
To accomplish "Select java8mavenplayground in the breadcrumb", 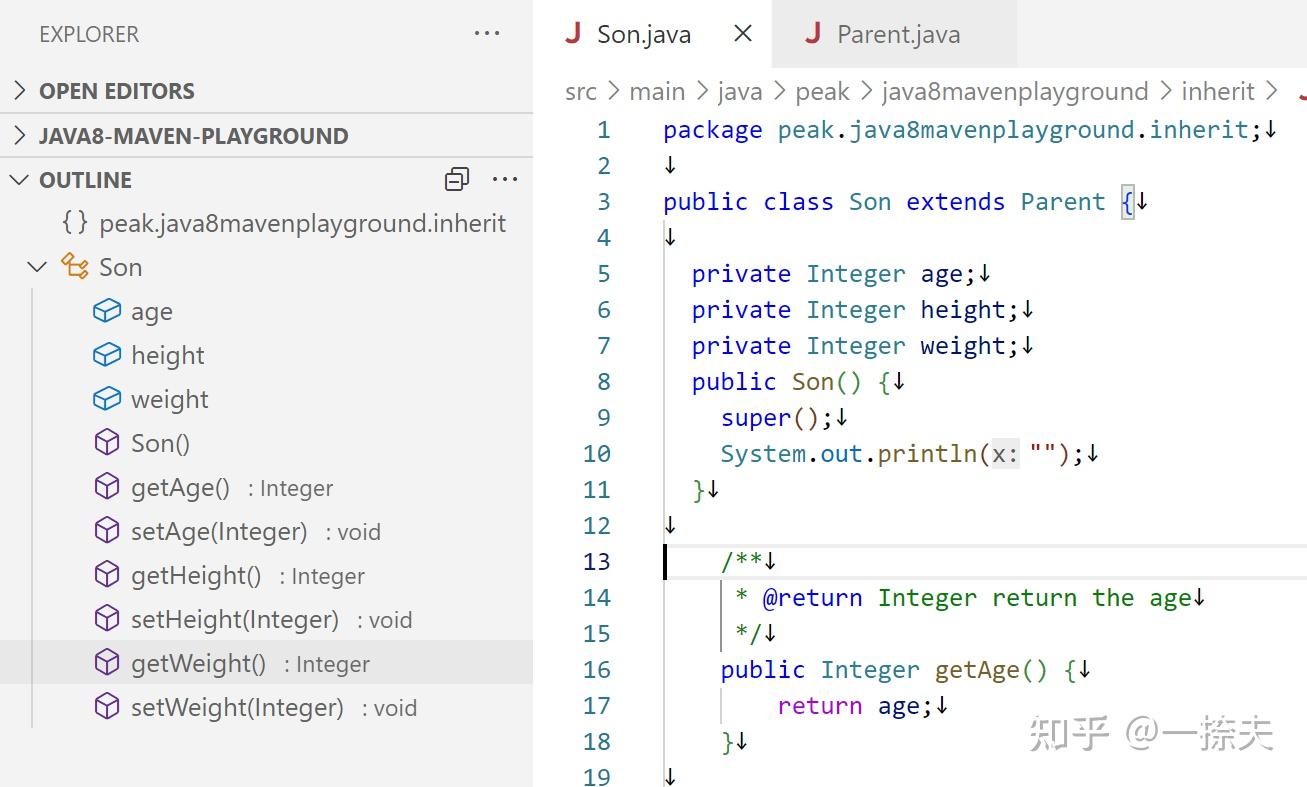I will 1015,91.
